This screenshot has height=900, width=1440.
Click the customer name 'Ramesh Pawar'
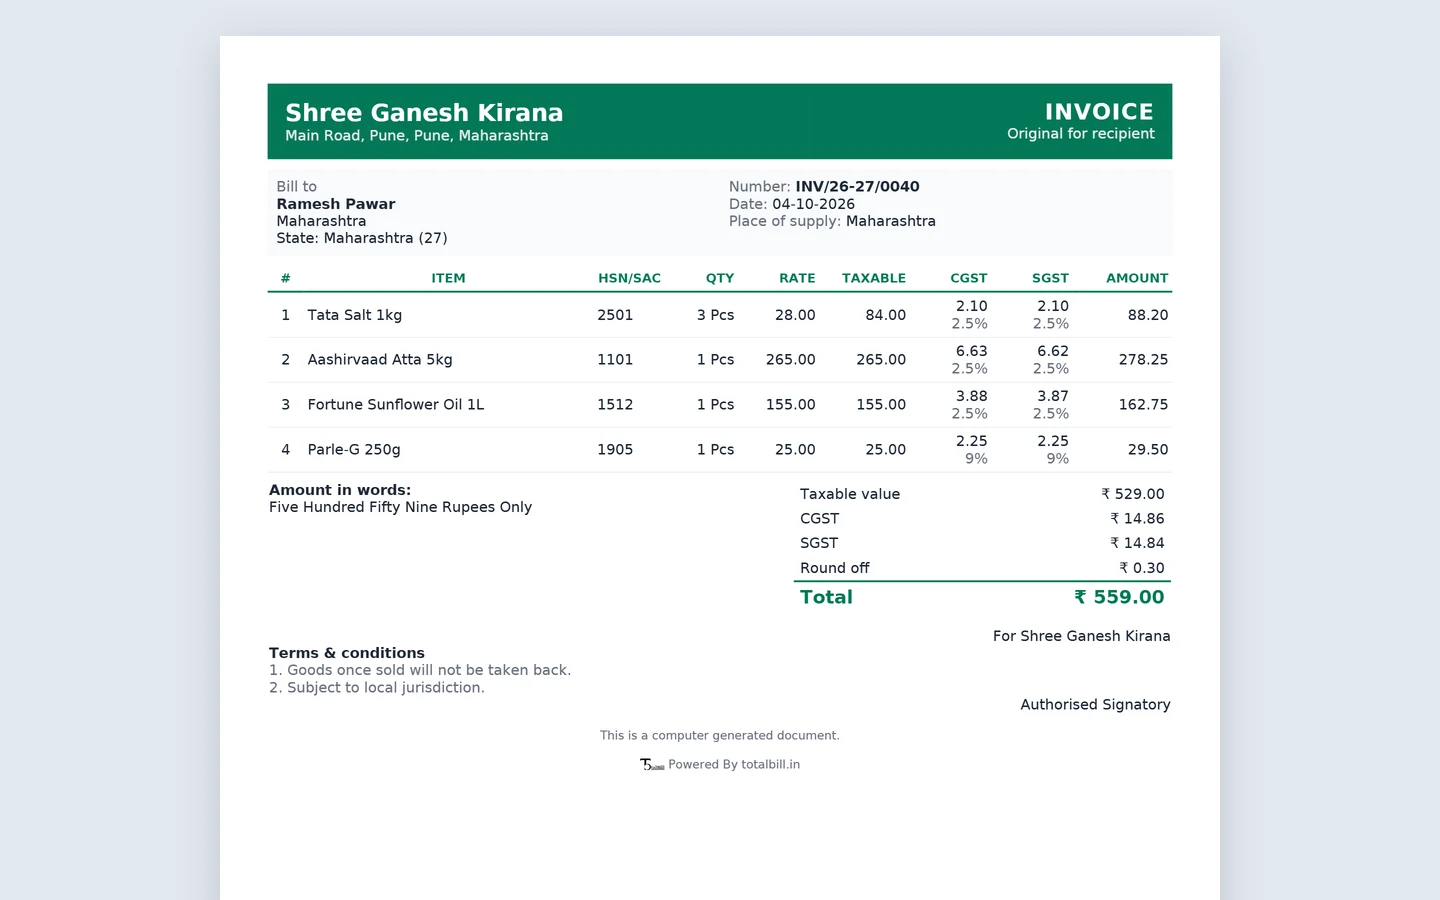(336, 204)
